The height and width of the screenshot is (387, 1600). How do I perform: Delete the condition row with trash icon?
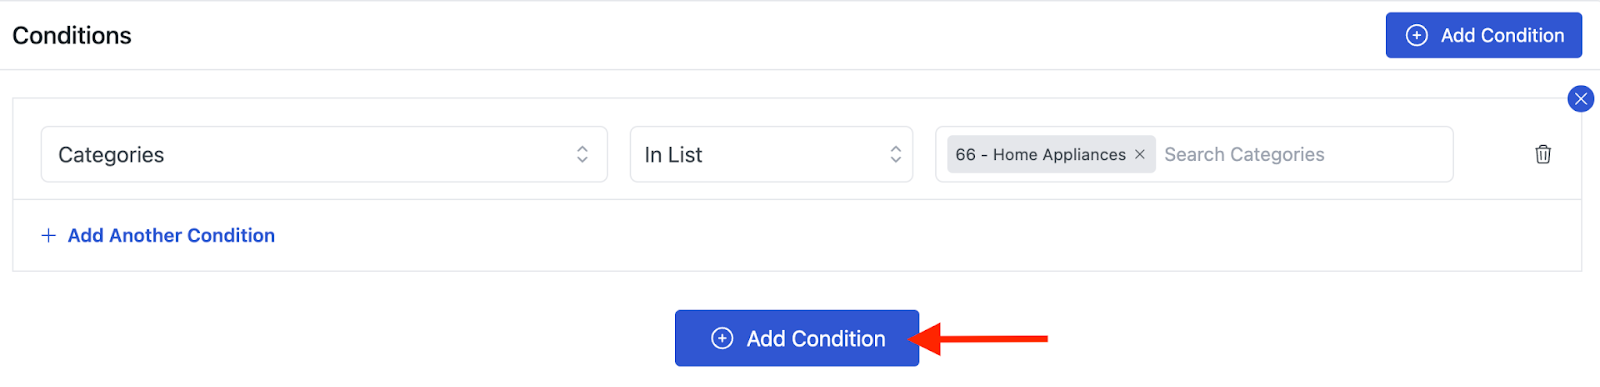pyautogui.click(x=1543, y=154)
